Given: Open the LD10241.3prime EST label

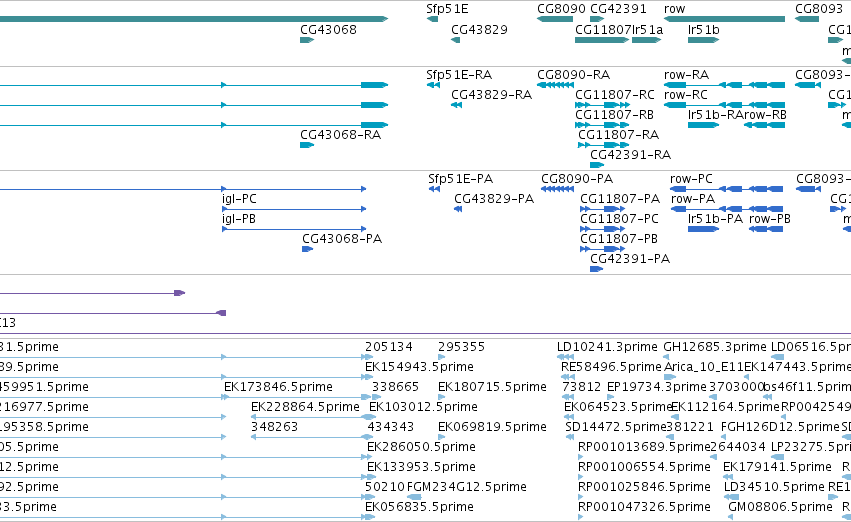Looking at the screenshot, I should point(607,347).
